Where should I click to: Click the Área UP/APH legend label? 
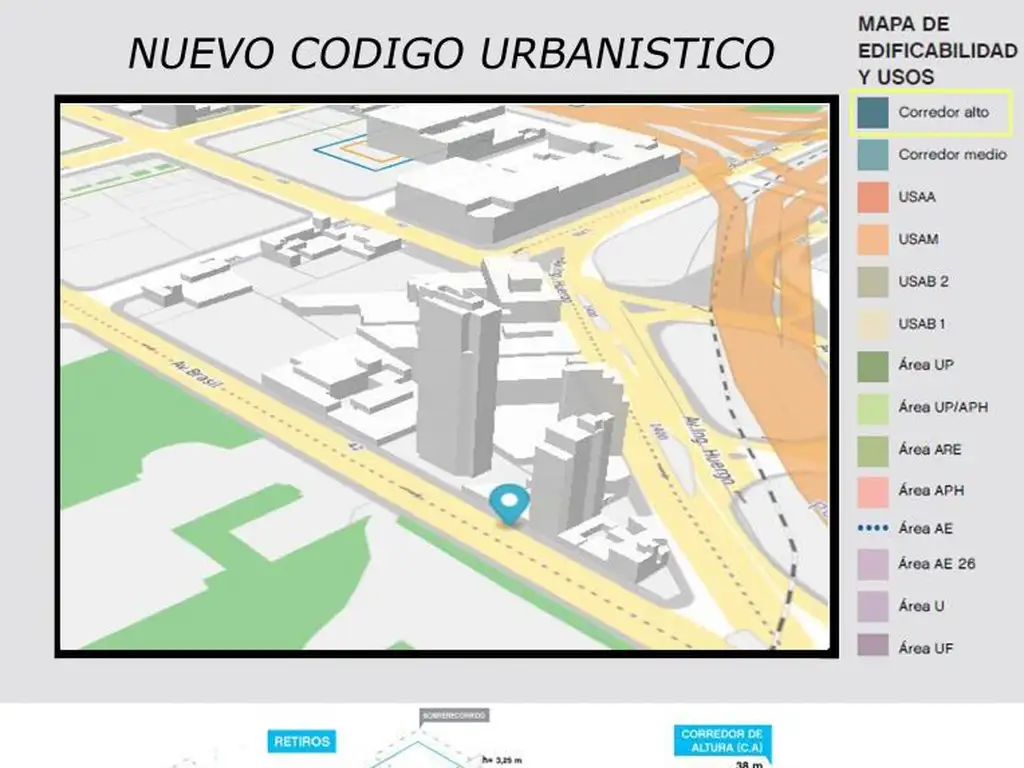937,407
